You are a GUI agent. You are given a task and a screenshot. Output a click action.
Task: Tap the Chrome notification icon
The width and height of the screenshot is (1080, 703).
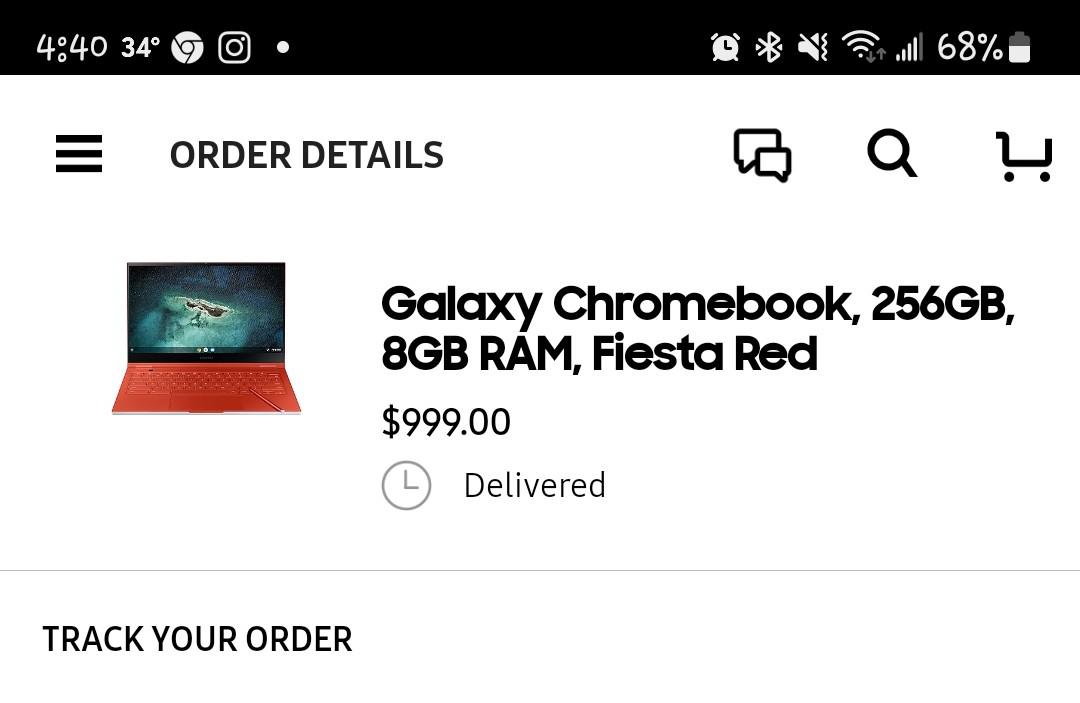point(187,47)
